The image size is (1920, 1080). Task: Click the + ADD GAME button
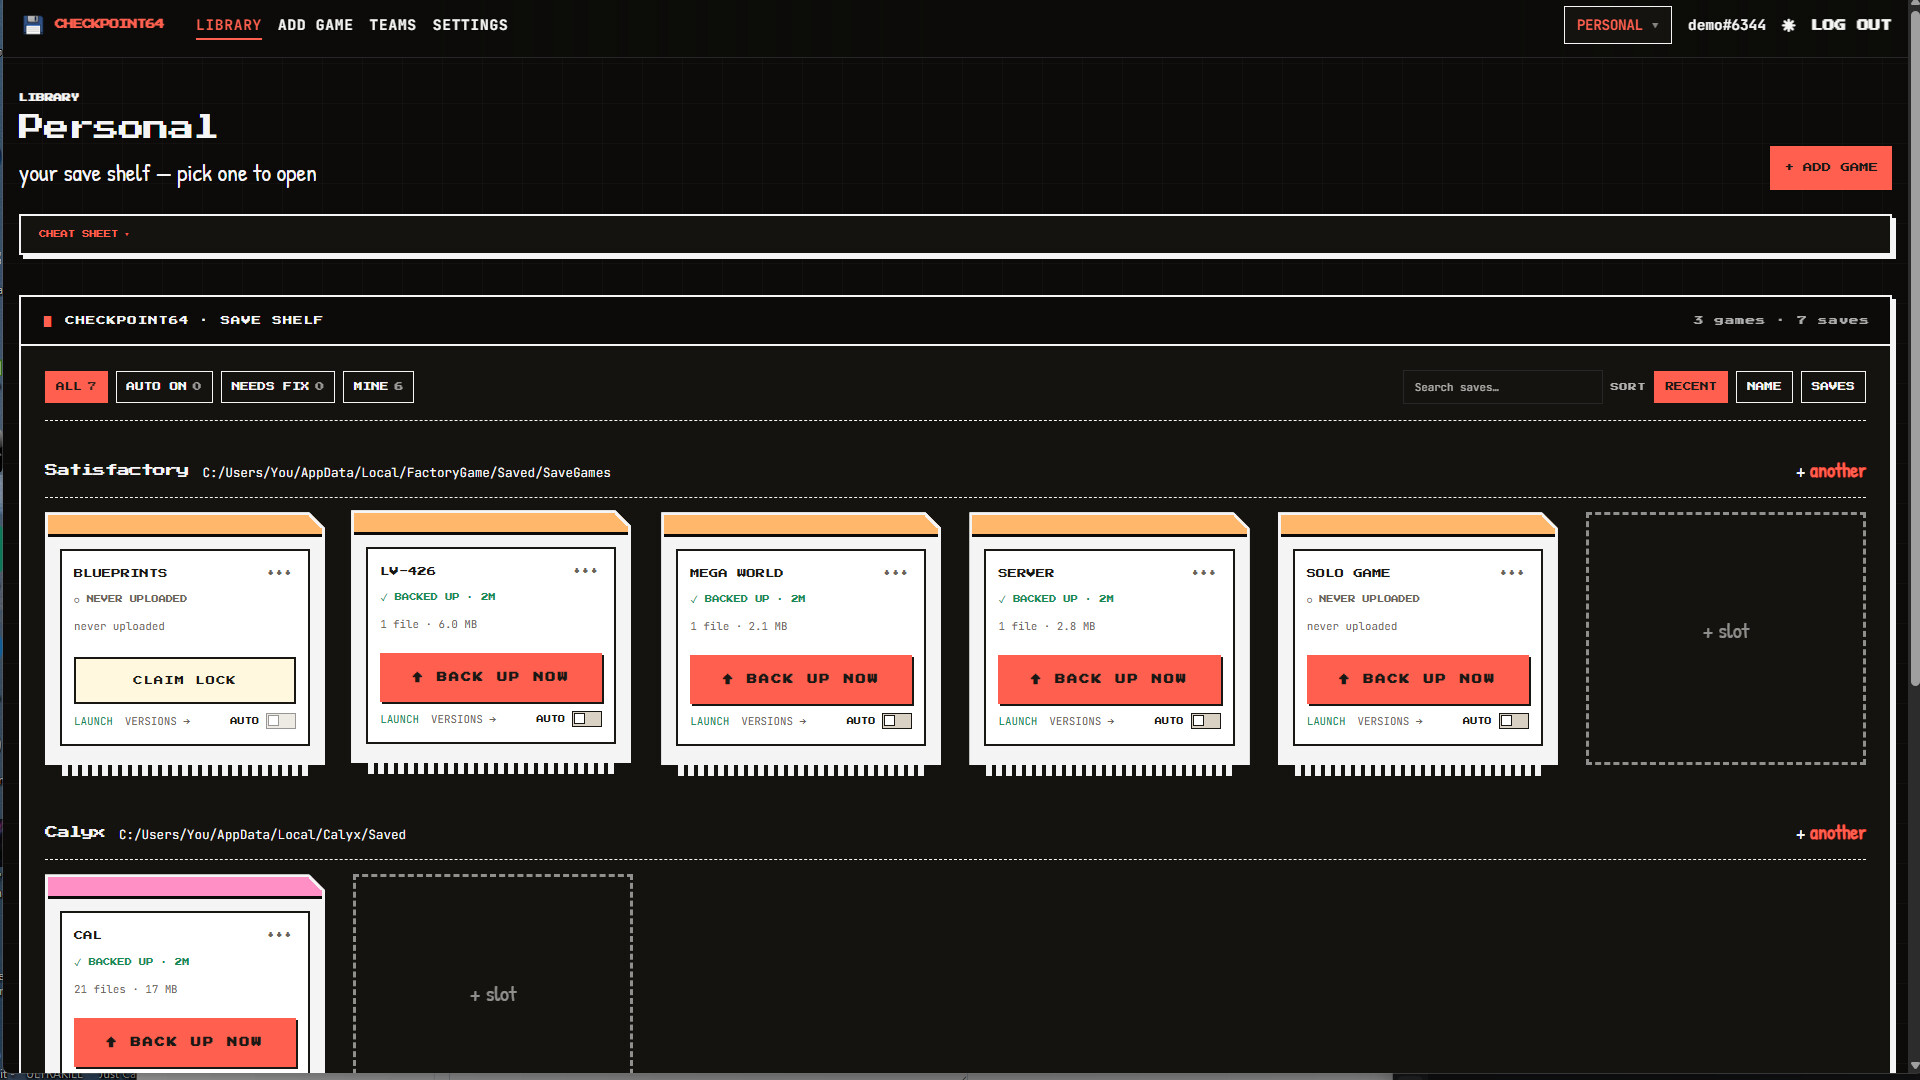click(1830, 168)
